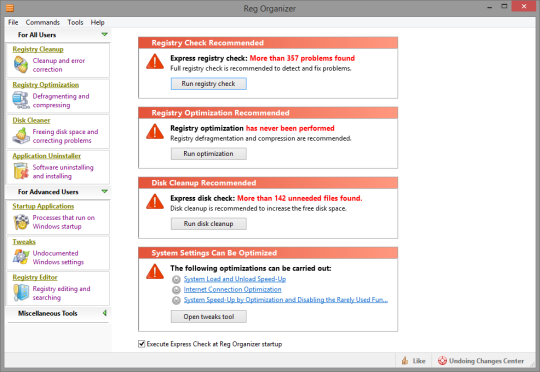Open the Registry Editor heading link

coord(35,277)
